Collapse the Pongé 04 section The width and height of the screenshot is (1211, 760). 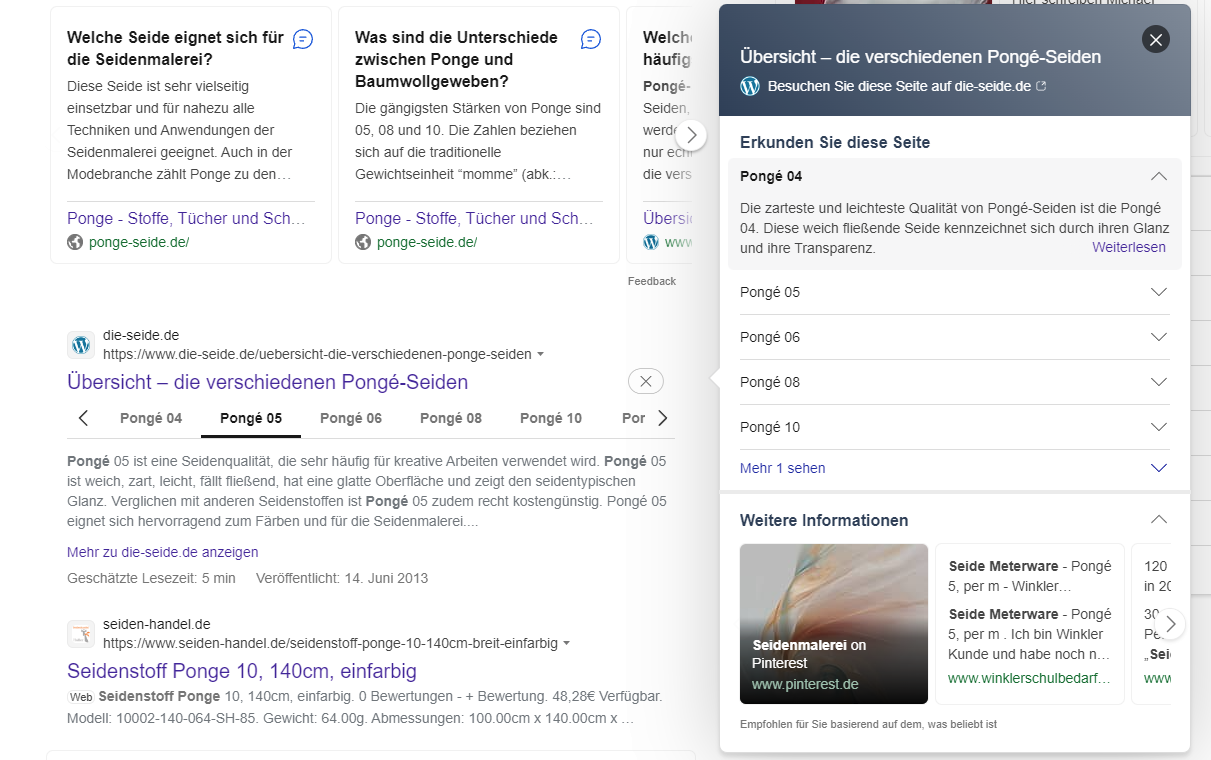(1158, 176)
